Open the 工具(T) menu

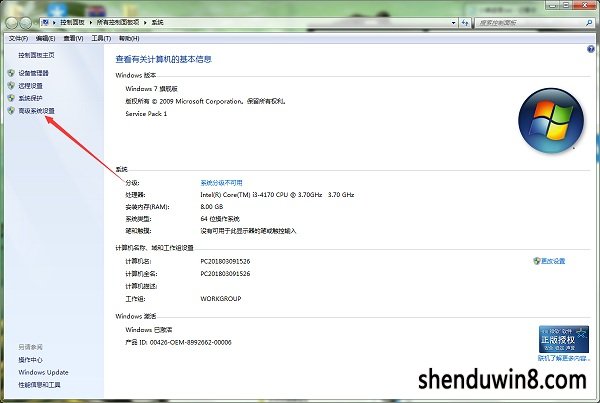point(101,38)
